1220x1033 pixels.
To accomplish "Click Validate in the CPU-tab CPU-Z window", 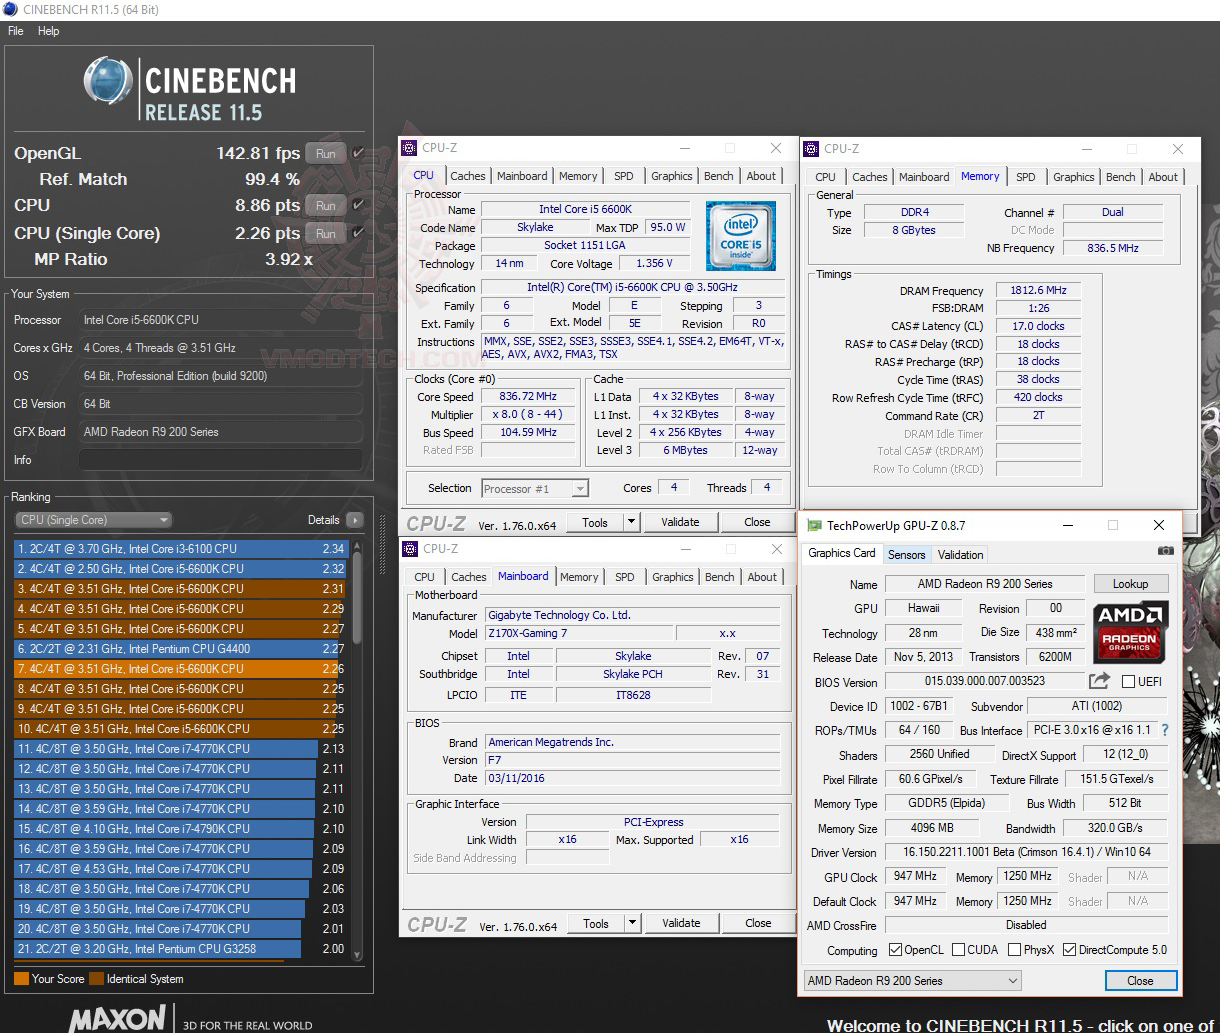I will [680, 522].
